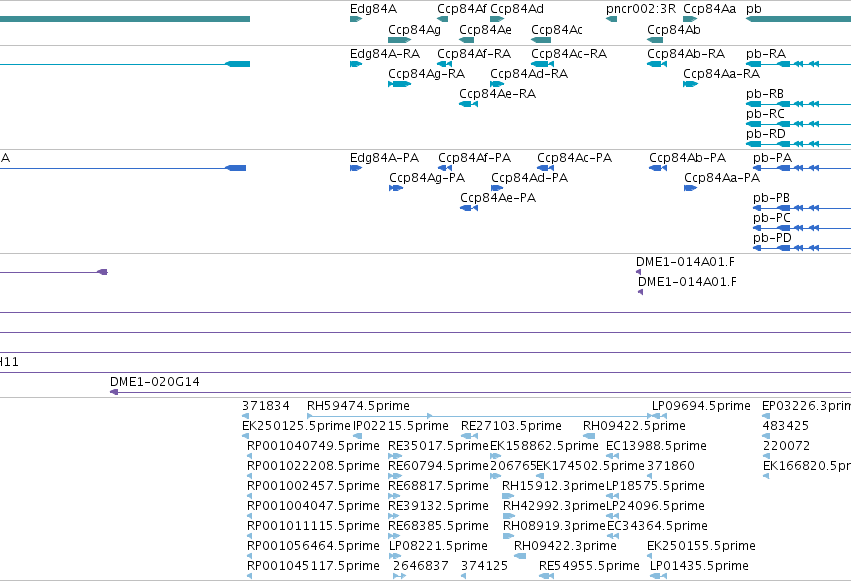This screenshot has height=581, width=851.
Task: Click the Ccp84Aa-PA protein label
Action: coord(722,178)
